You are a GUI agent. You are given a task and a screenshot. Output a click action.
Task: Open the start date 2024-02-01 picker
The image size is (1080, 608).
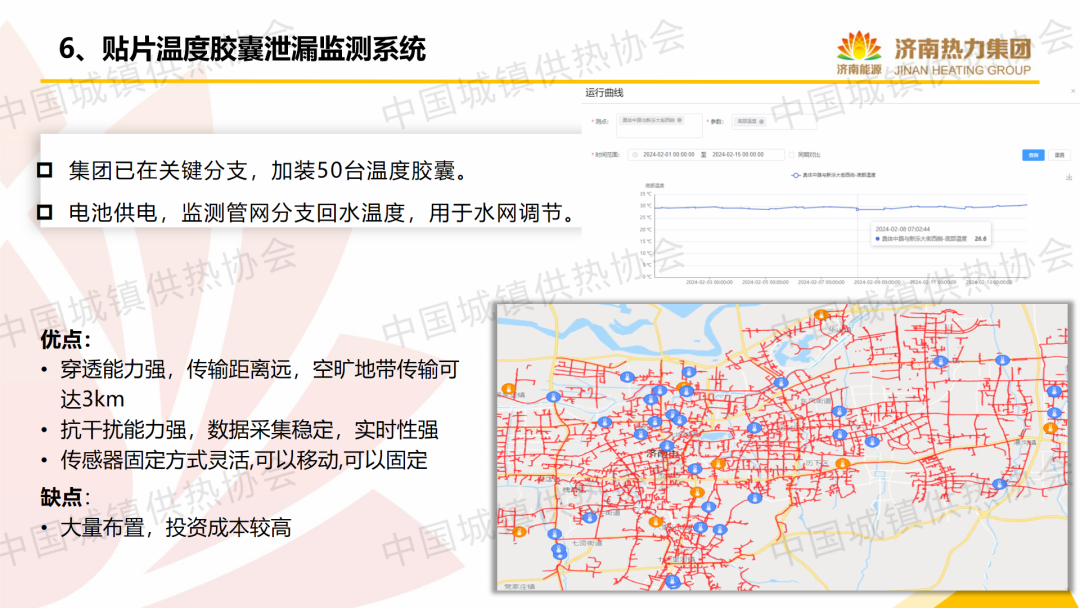click(668, 155)
